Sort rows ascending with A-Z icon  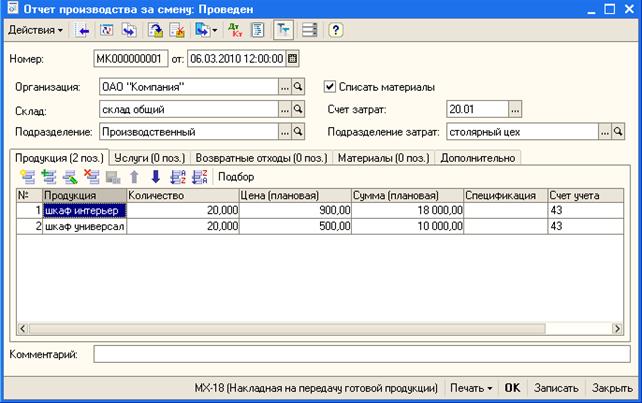[x=176, y=177]
